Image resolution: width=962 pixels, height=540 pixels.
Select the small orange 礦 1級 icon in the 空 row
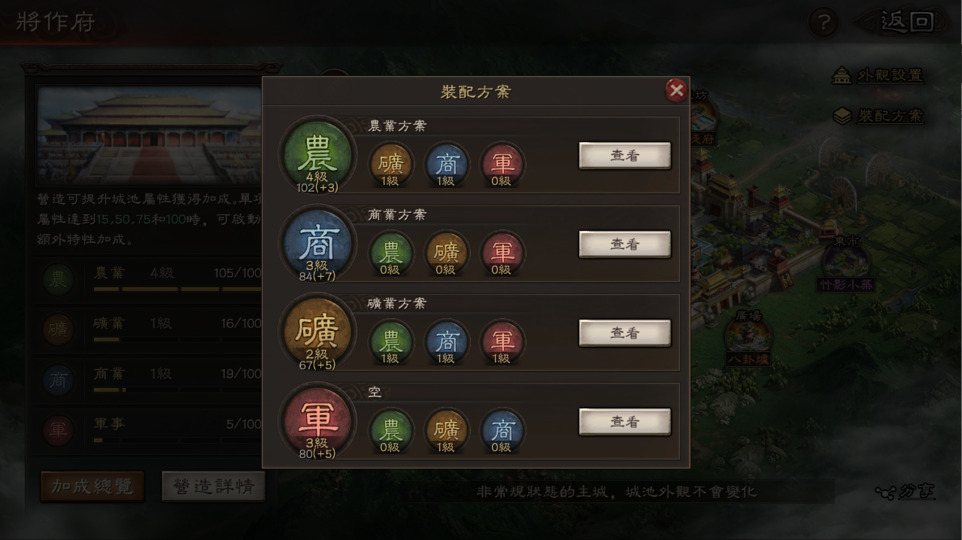[446, 431]
